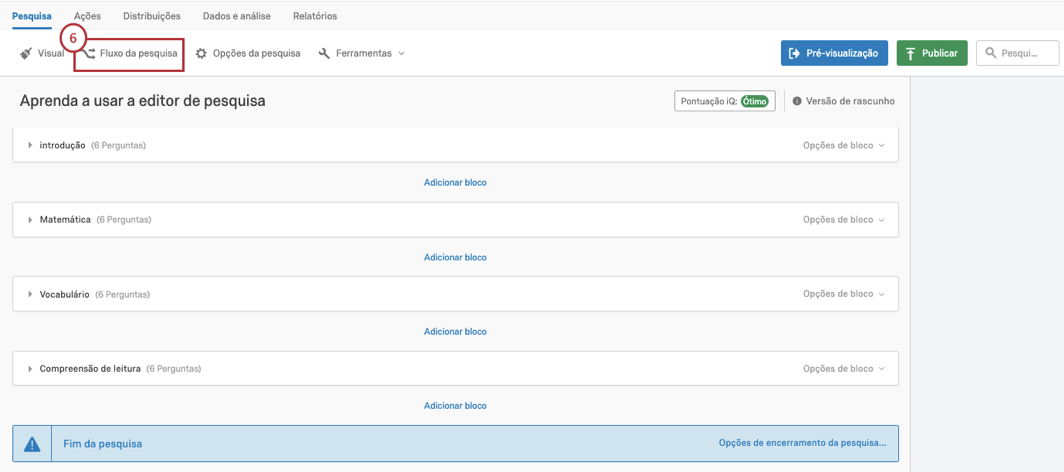This screenshot has height=472, width=1064.
Task: Click Adicionar bloco below Compreensão de leitura
Action: [455, 406]
